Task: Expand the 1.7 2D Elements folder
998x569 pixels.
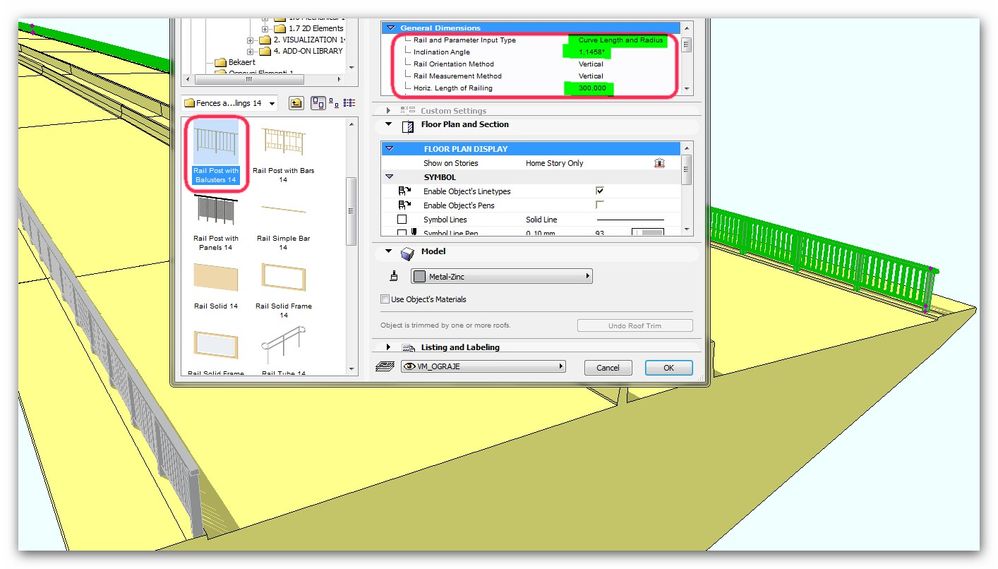Action: [x=265, y=29]
